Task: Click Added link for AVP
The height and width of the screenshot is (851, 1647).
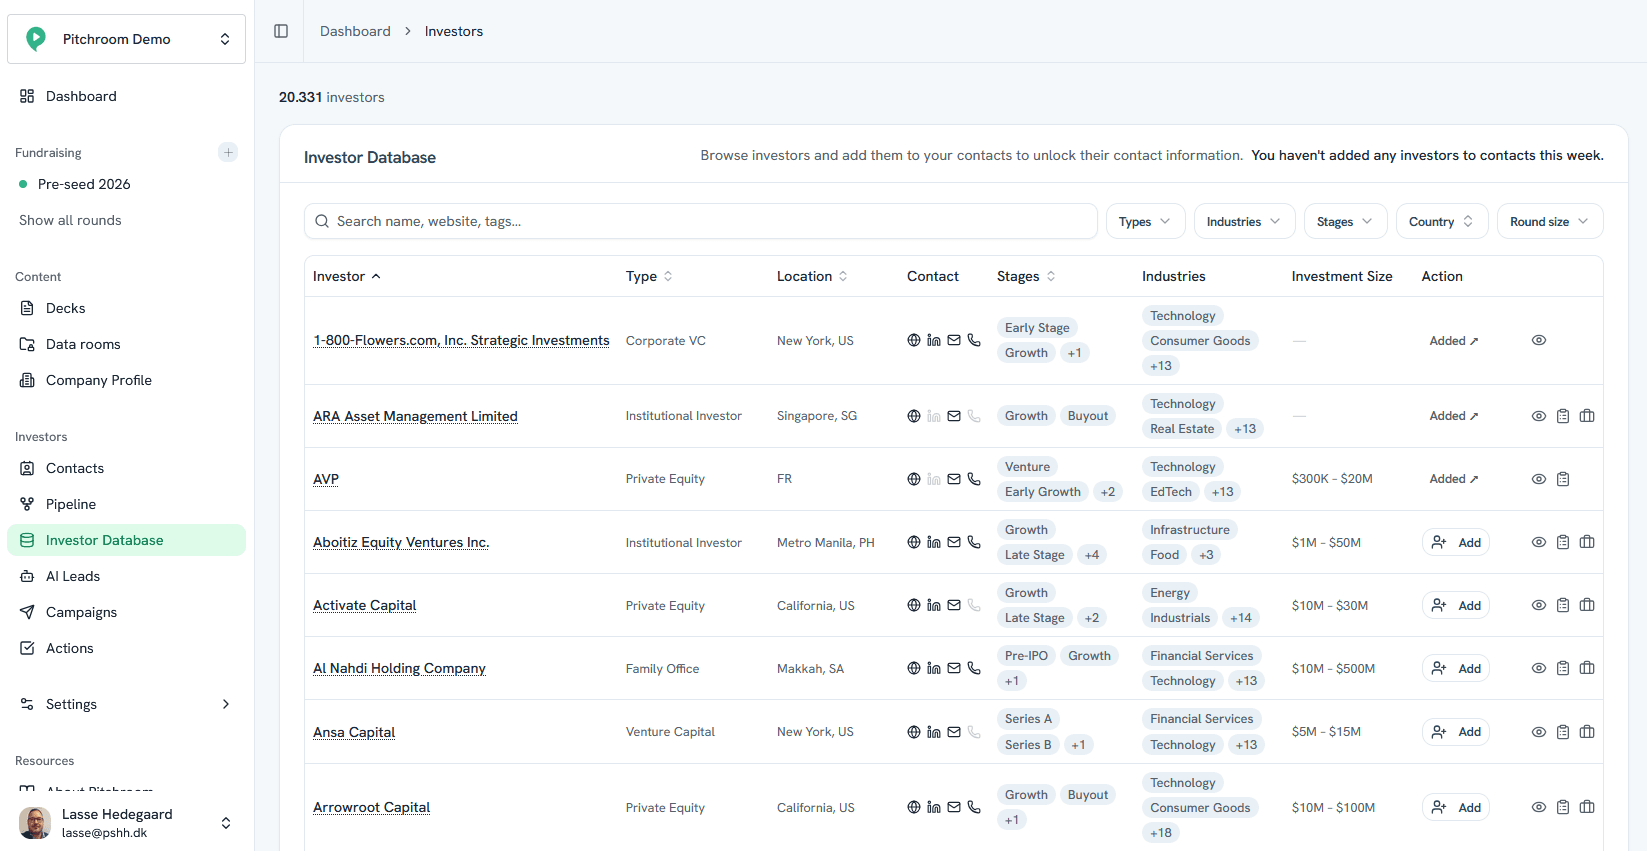Action: [1454, 479]
